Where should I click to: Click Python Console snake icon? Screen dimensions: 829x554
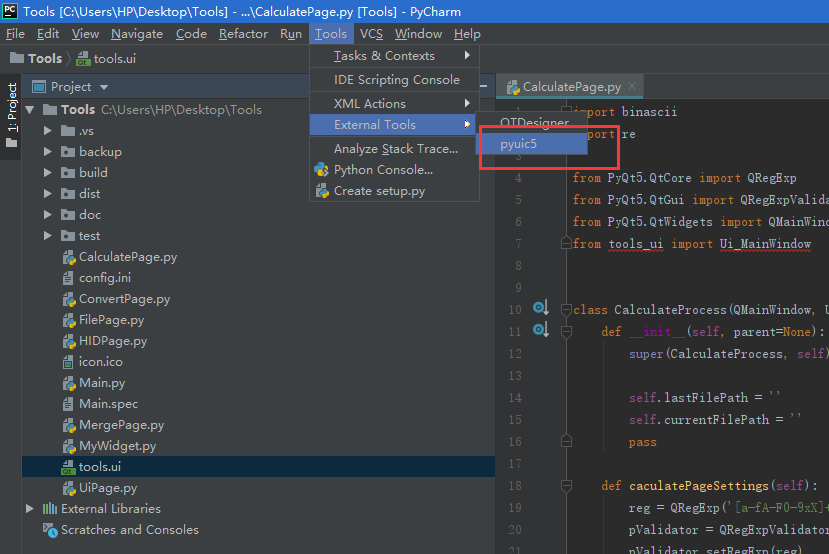[x=321, y=170]
